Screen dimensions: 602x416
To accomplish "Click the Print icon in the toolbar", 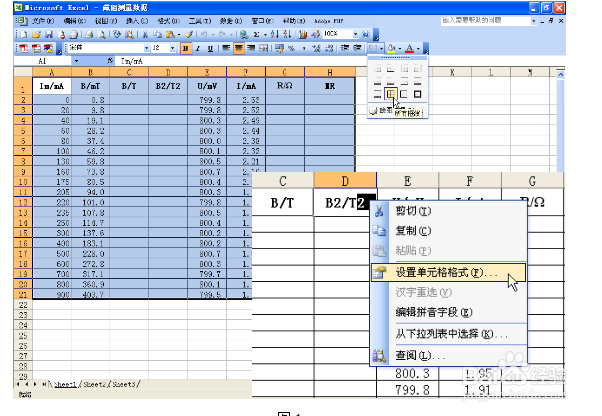I will pyautogui.click(x=89, y=35).
